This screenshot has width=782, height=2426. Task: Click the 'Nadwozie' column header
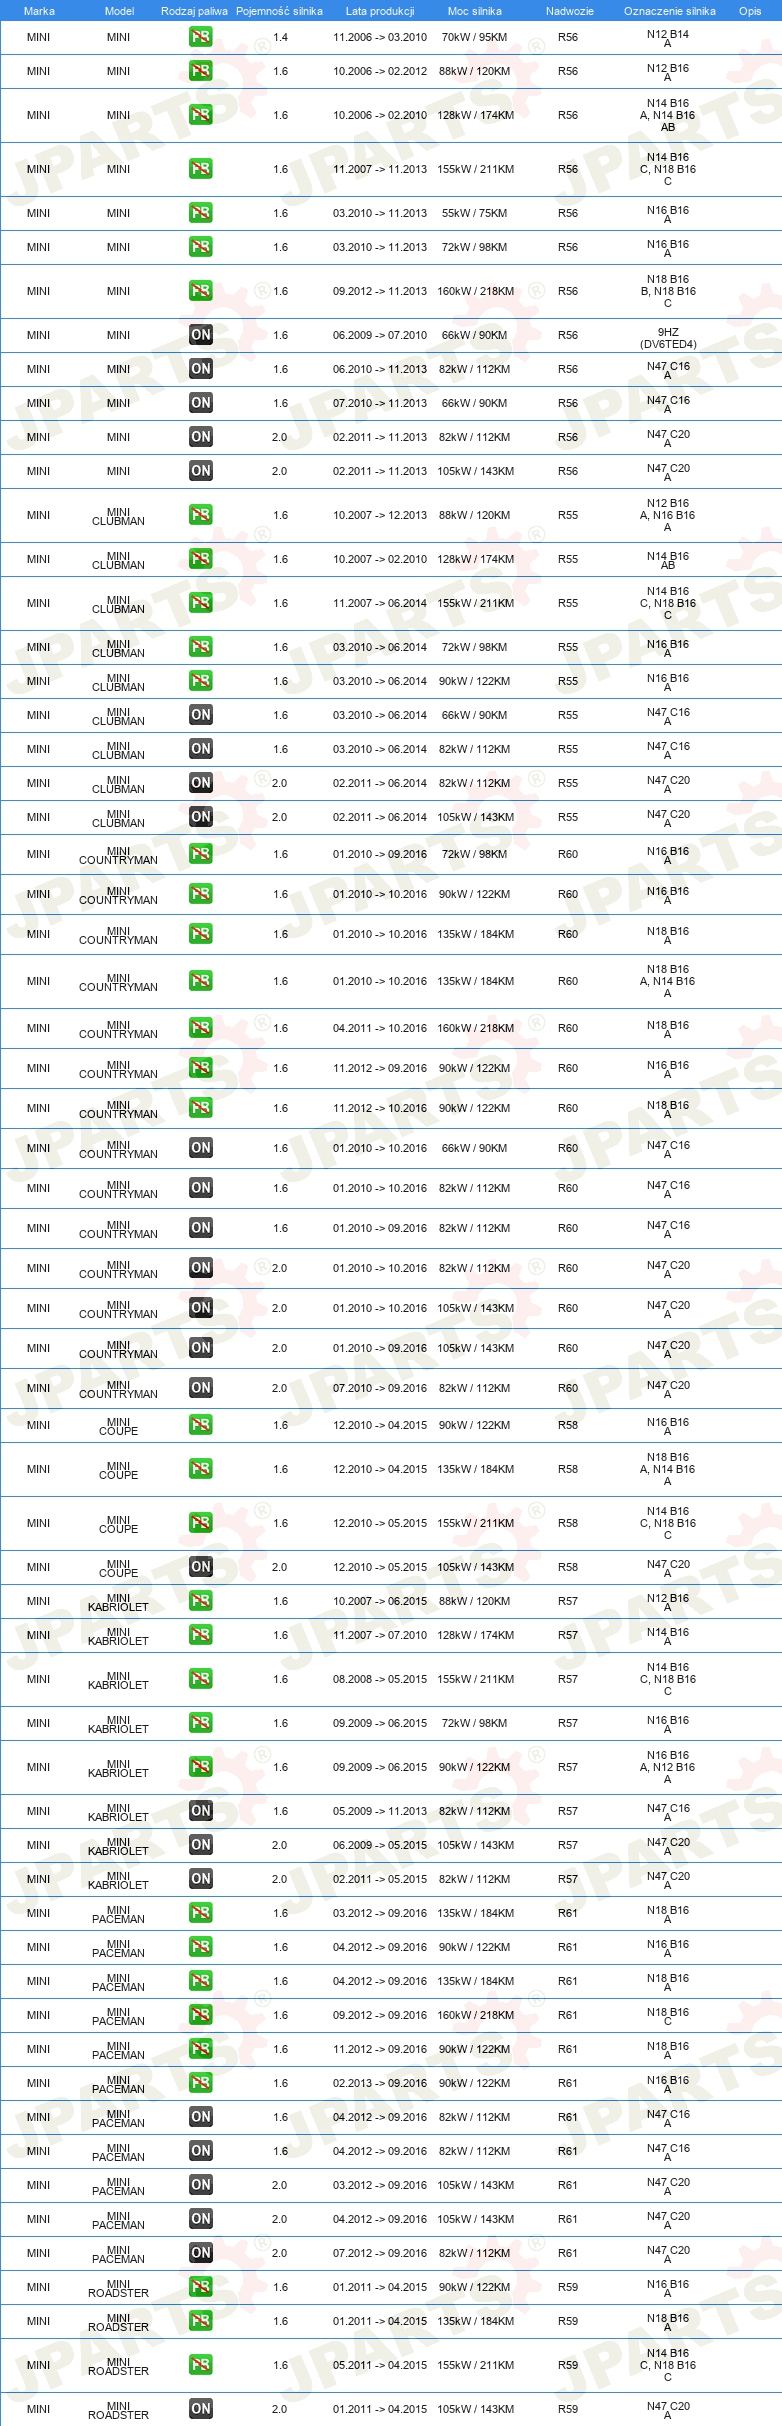pos(570,11)
